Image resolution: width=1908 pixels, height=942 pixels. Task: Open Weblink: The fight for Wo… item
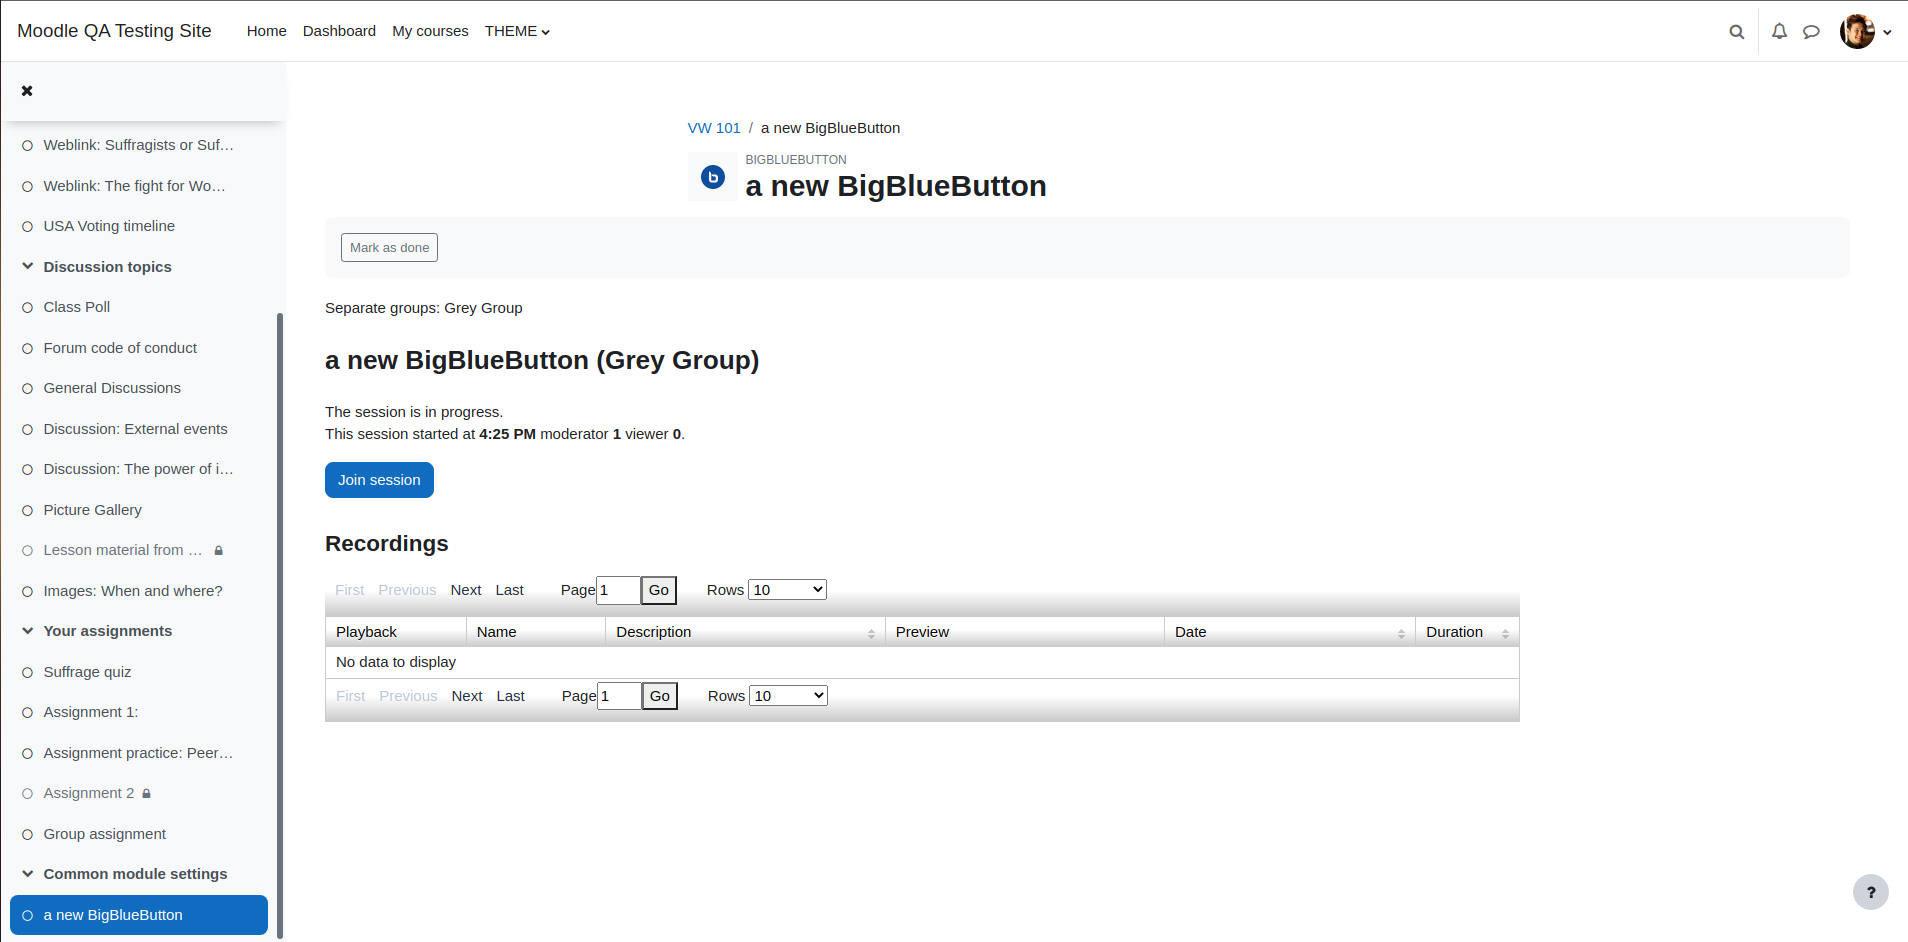134,186
